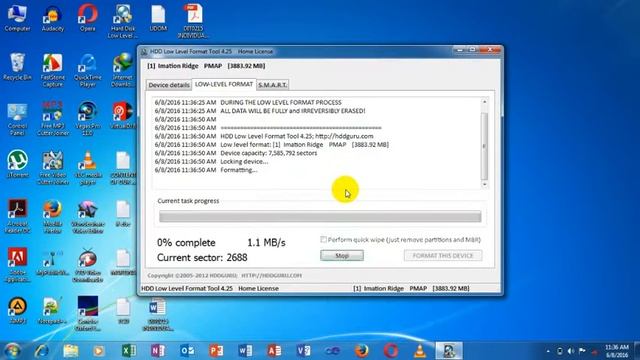Open Firefox from the taskbar
Screen dimensions: 640x360
361,351
